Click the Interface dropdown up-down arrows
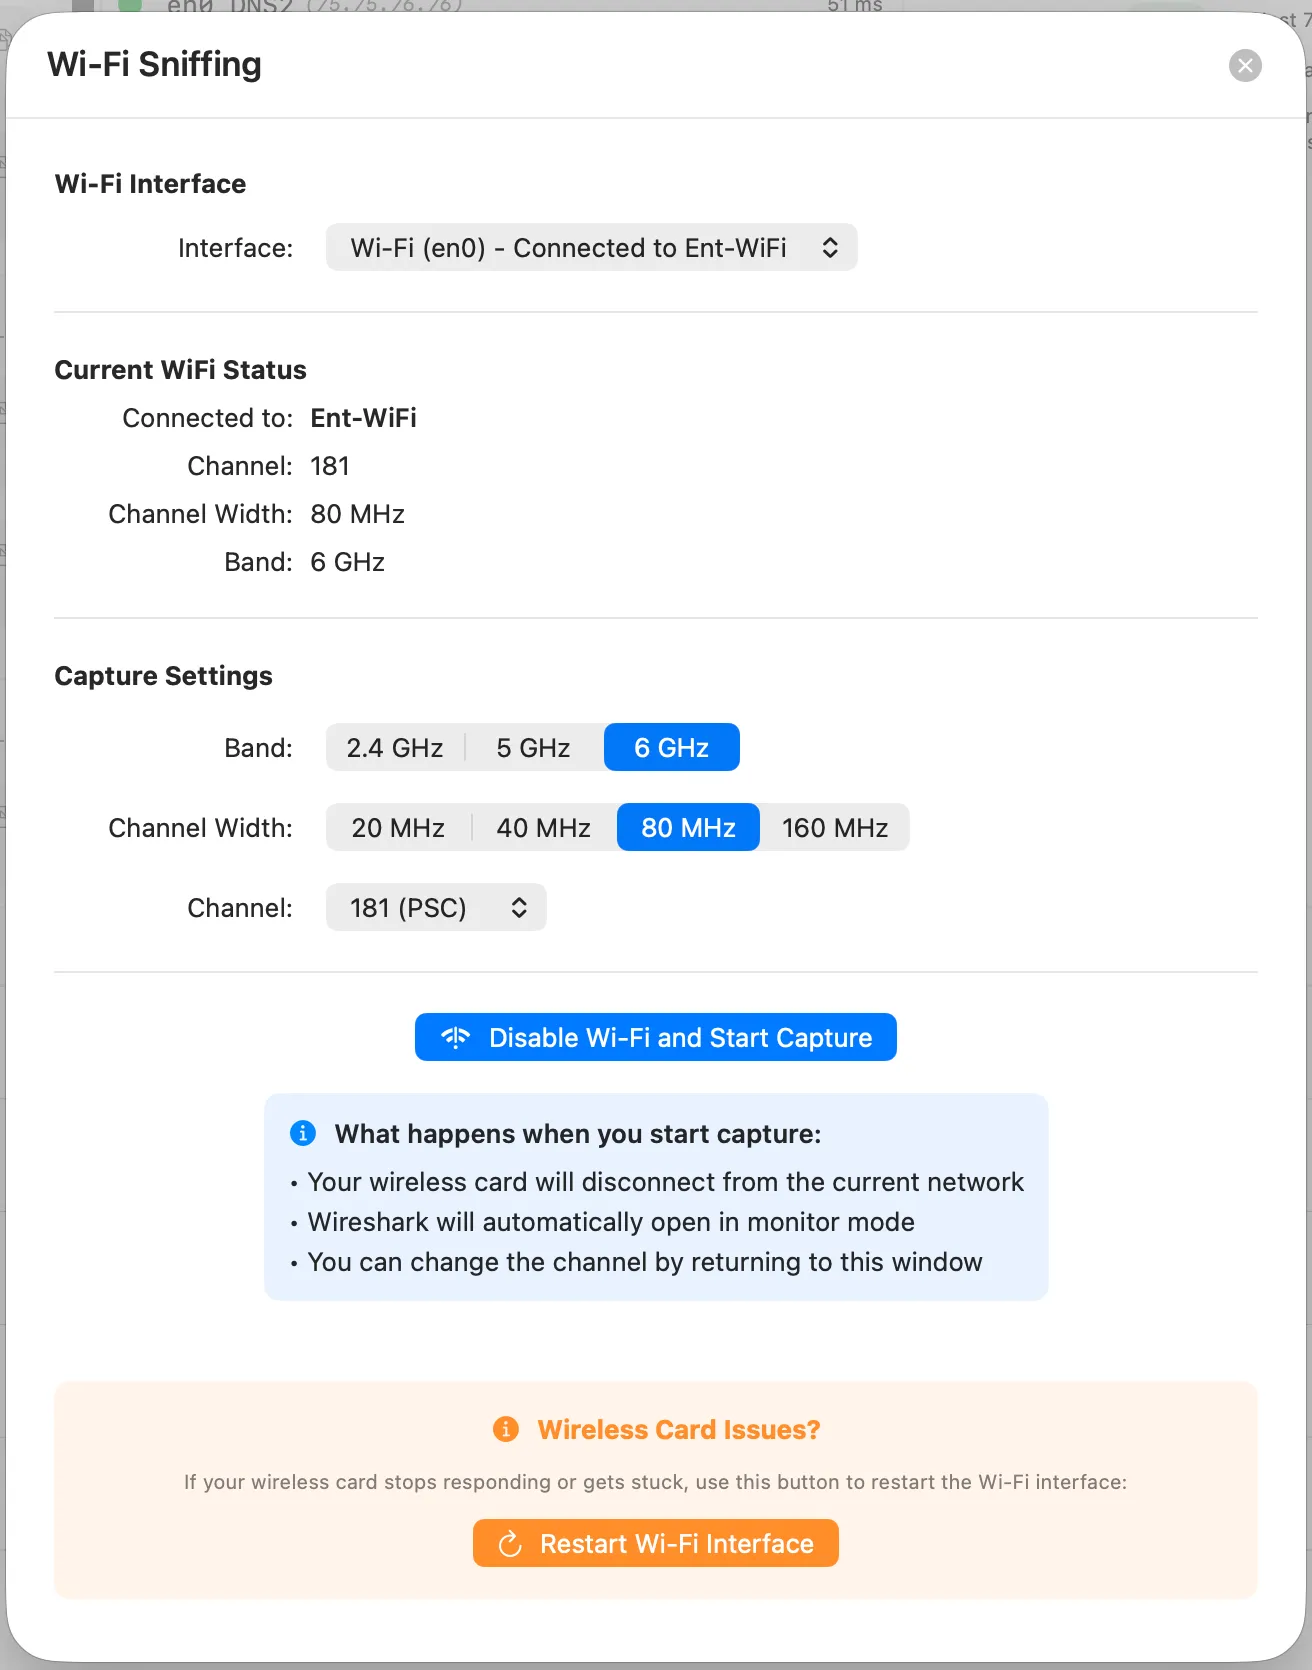Image resolution: width=1312 pixels, height=1670 pixels. coord(830,248)
